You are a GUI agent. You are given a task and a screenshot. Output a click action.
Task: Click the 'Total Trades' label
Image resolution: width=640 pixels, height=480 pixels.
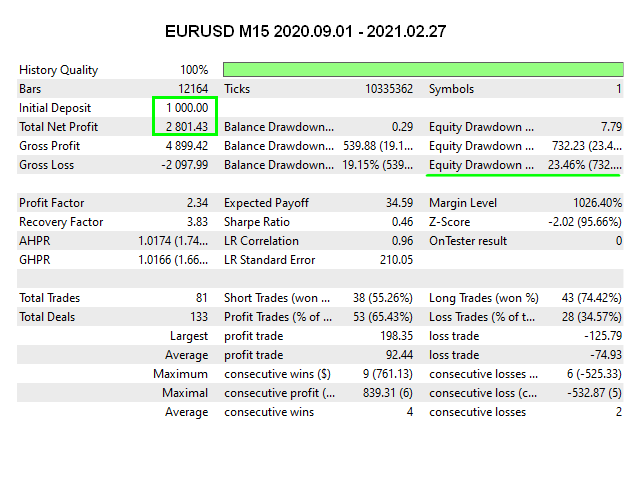tap(49, 298)
